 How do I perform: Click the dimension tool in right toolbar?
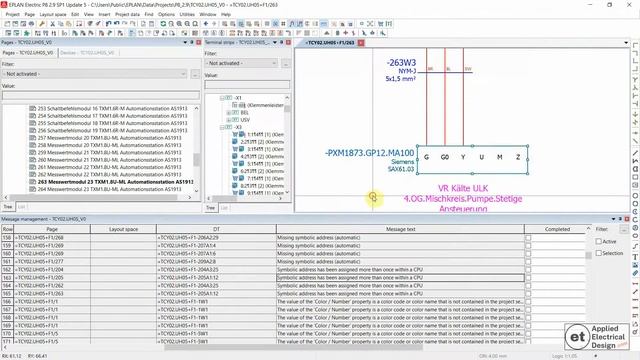click(635, 283)
